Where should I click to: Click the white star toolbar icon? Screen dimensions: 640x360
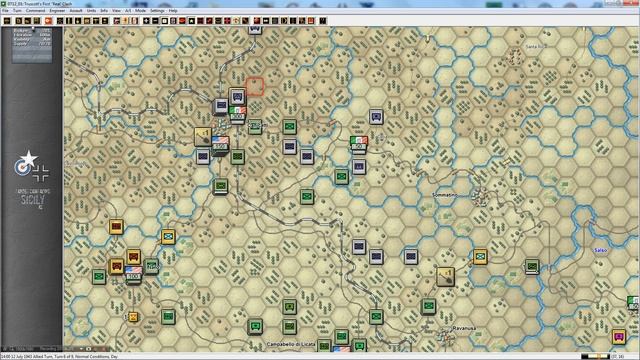191,20
